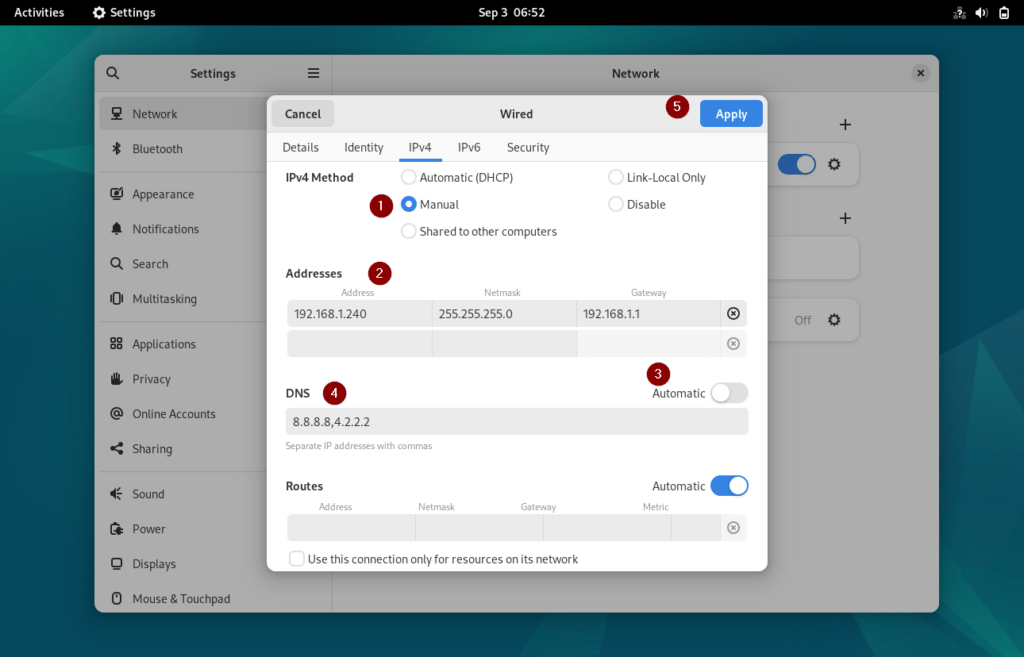Open Sound settings from the sidebar

(148, 493)
